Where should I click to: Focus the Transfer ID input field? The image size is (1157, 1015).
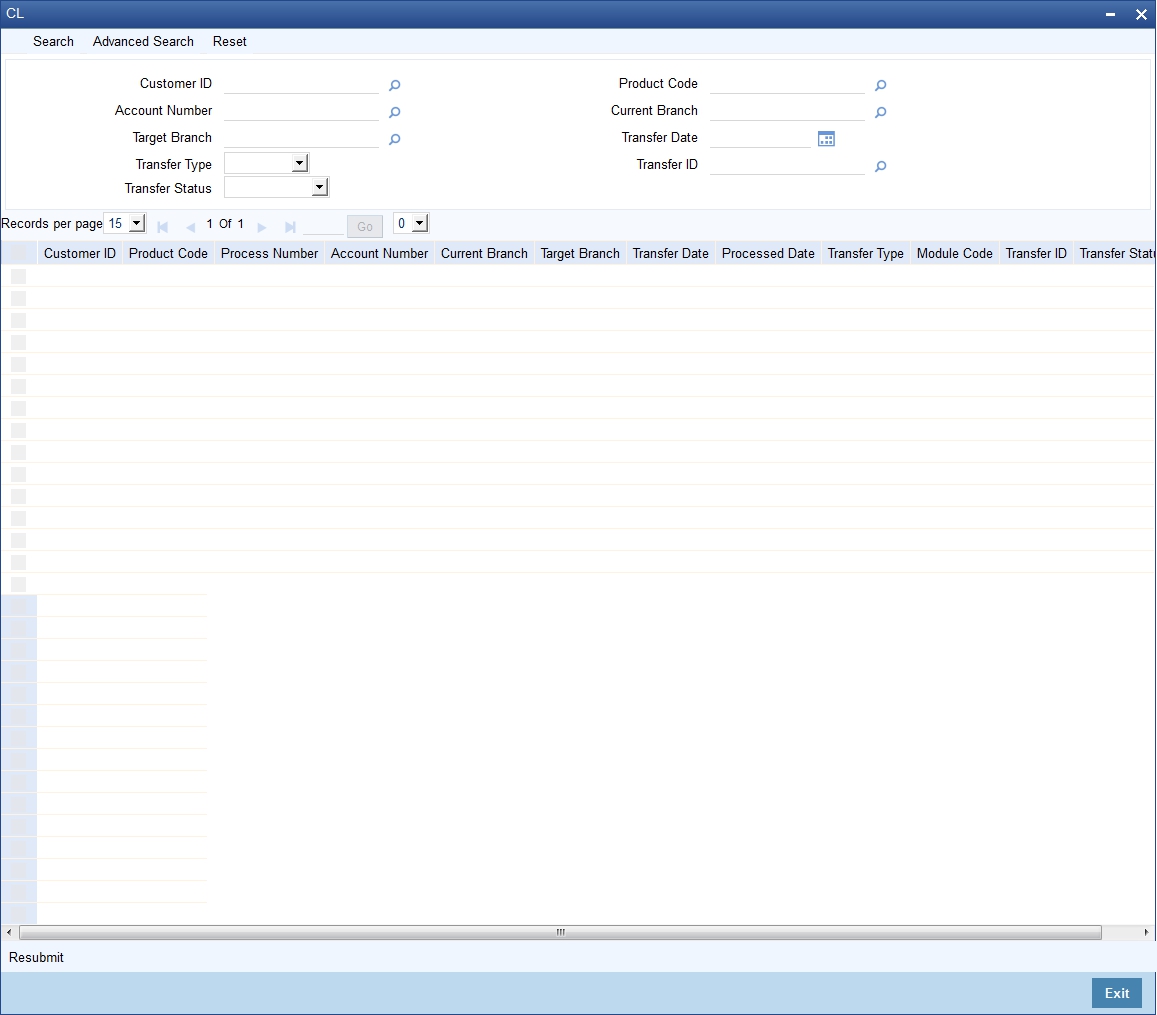pyautogui.click(x=787, y=165)
